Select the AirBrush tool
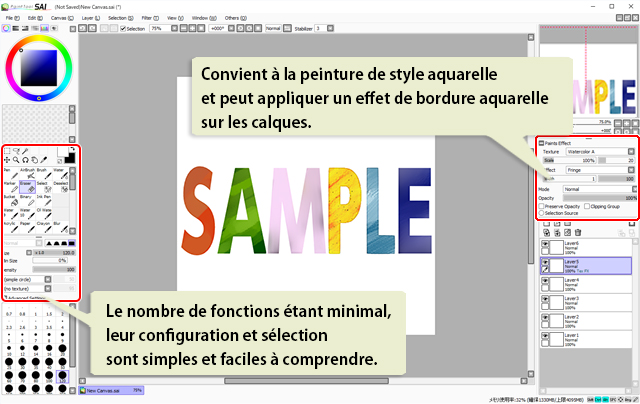 tap(28, 173)
